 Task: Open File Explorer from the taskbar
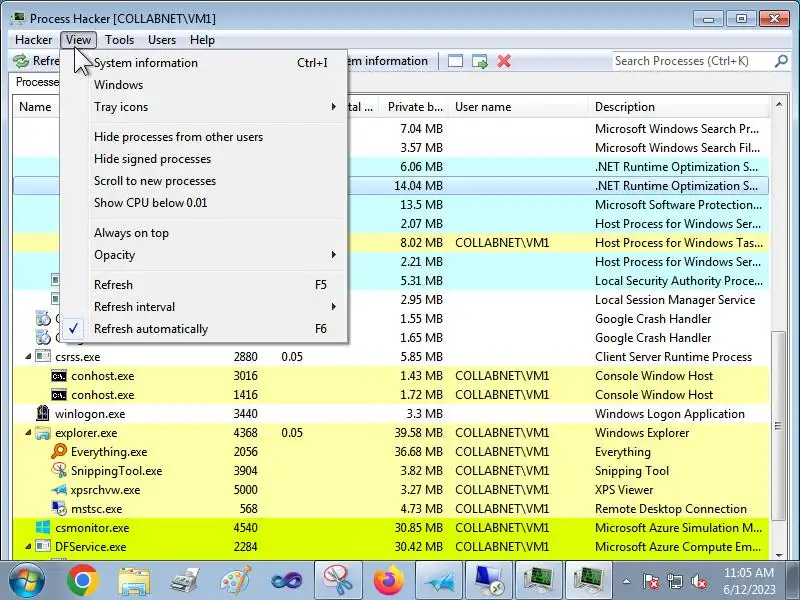click(x=134, y=581)
